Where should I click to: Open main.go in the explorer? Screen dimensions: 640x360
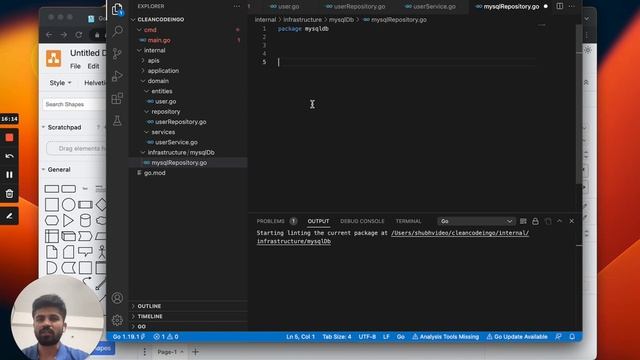pos(159,40)
